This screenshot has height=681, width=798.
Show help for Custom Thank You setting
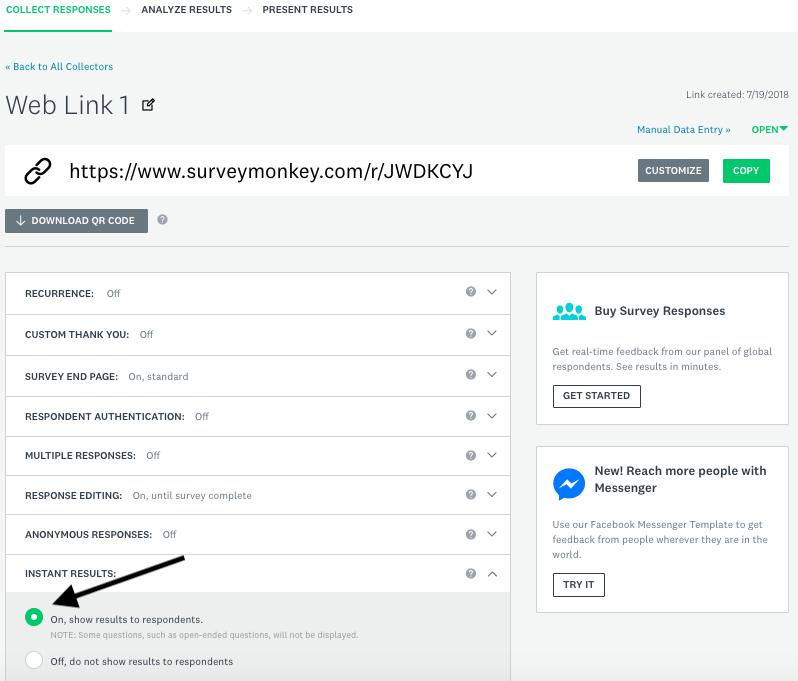click(471, 333)
